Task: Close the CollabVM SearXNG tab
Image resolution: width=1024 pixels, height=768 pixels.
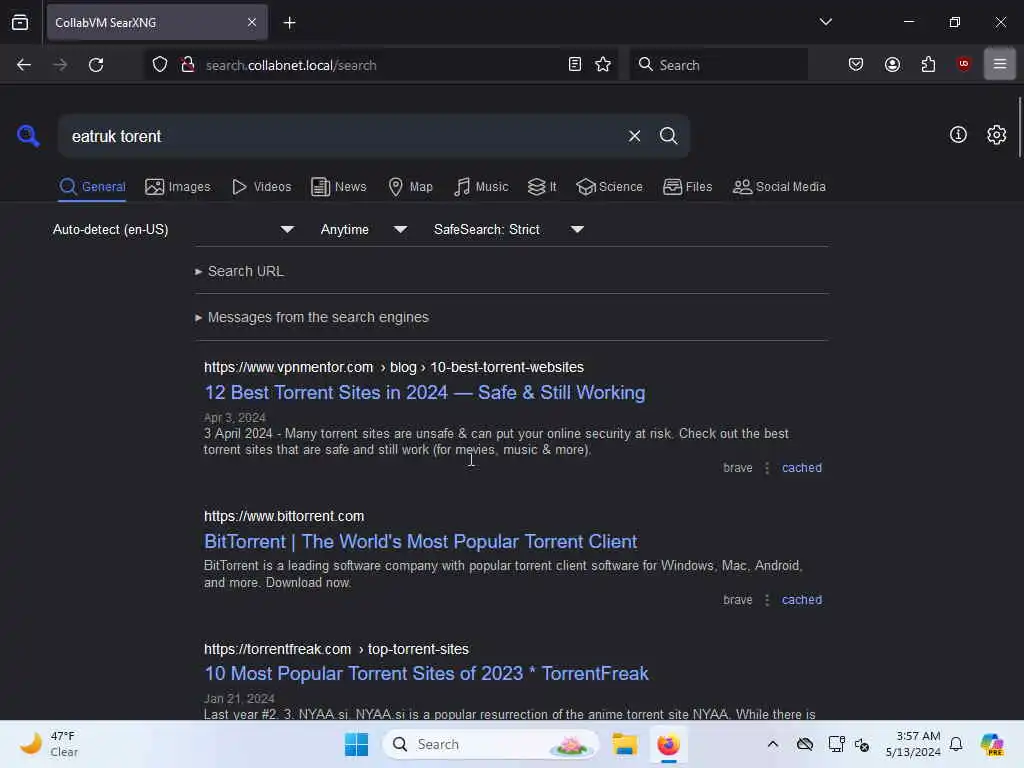Action: tap(252, 22)
